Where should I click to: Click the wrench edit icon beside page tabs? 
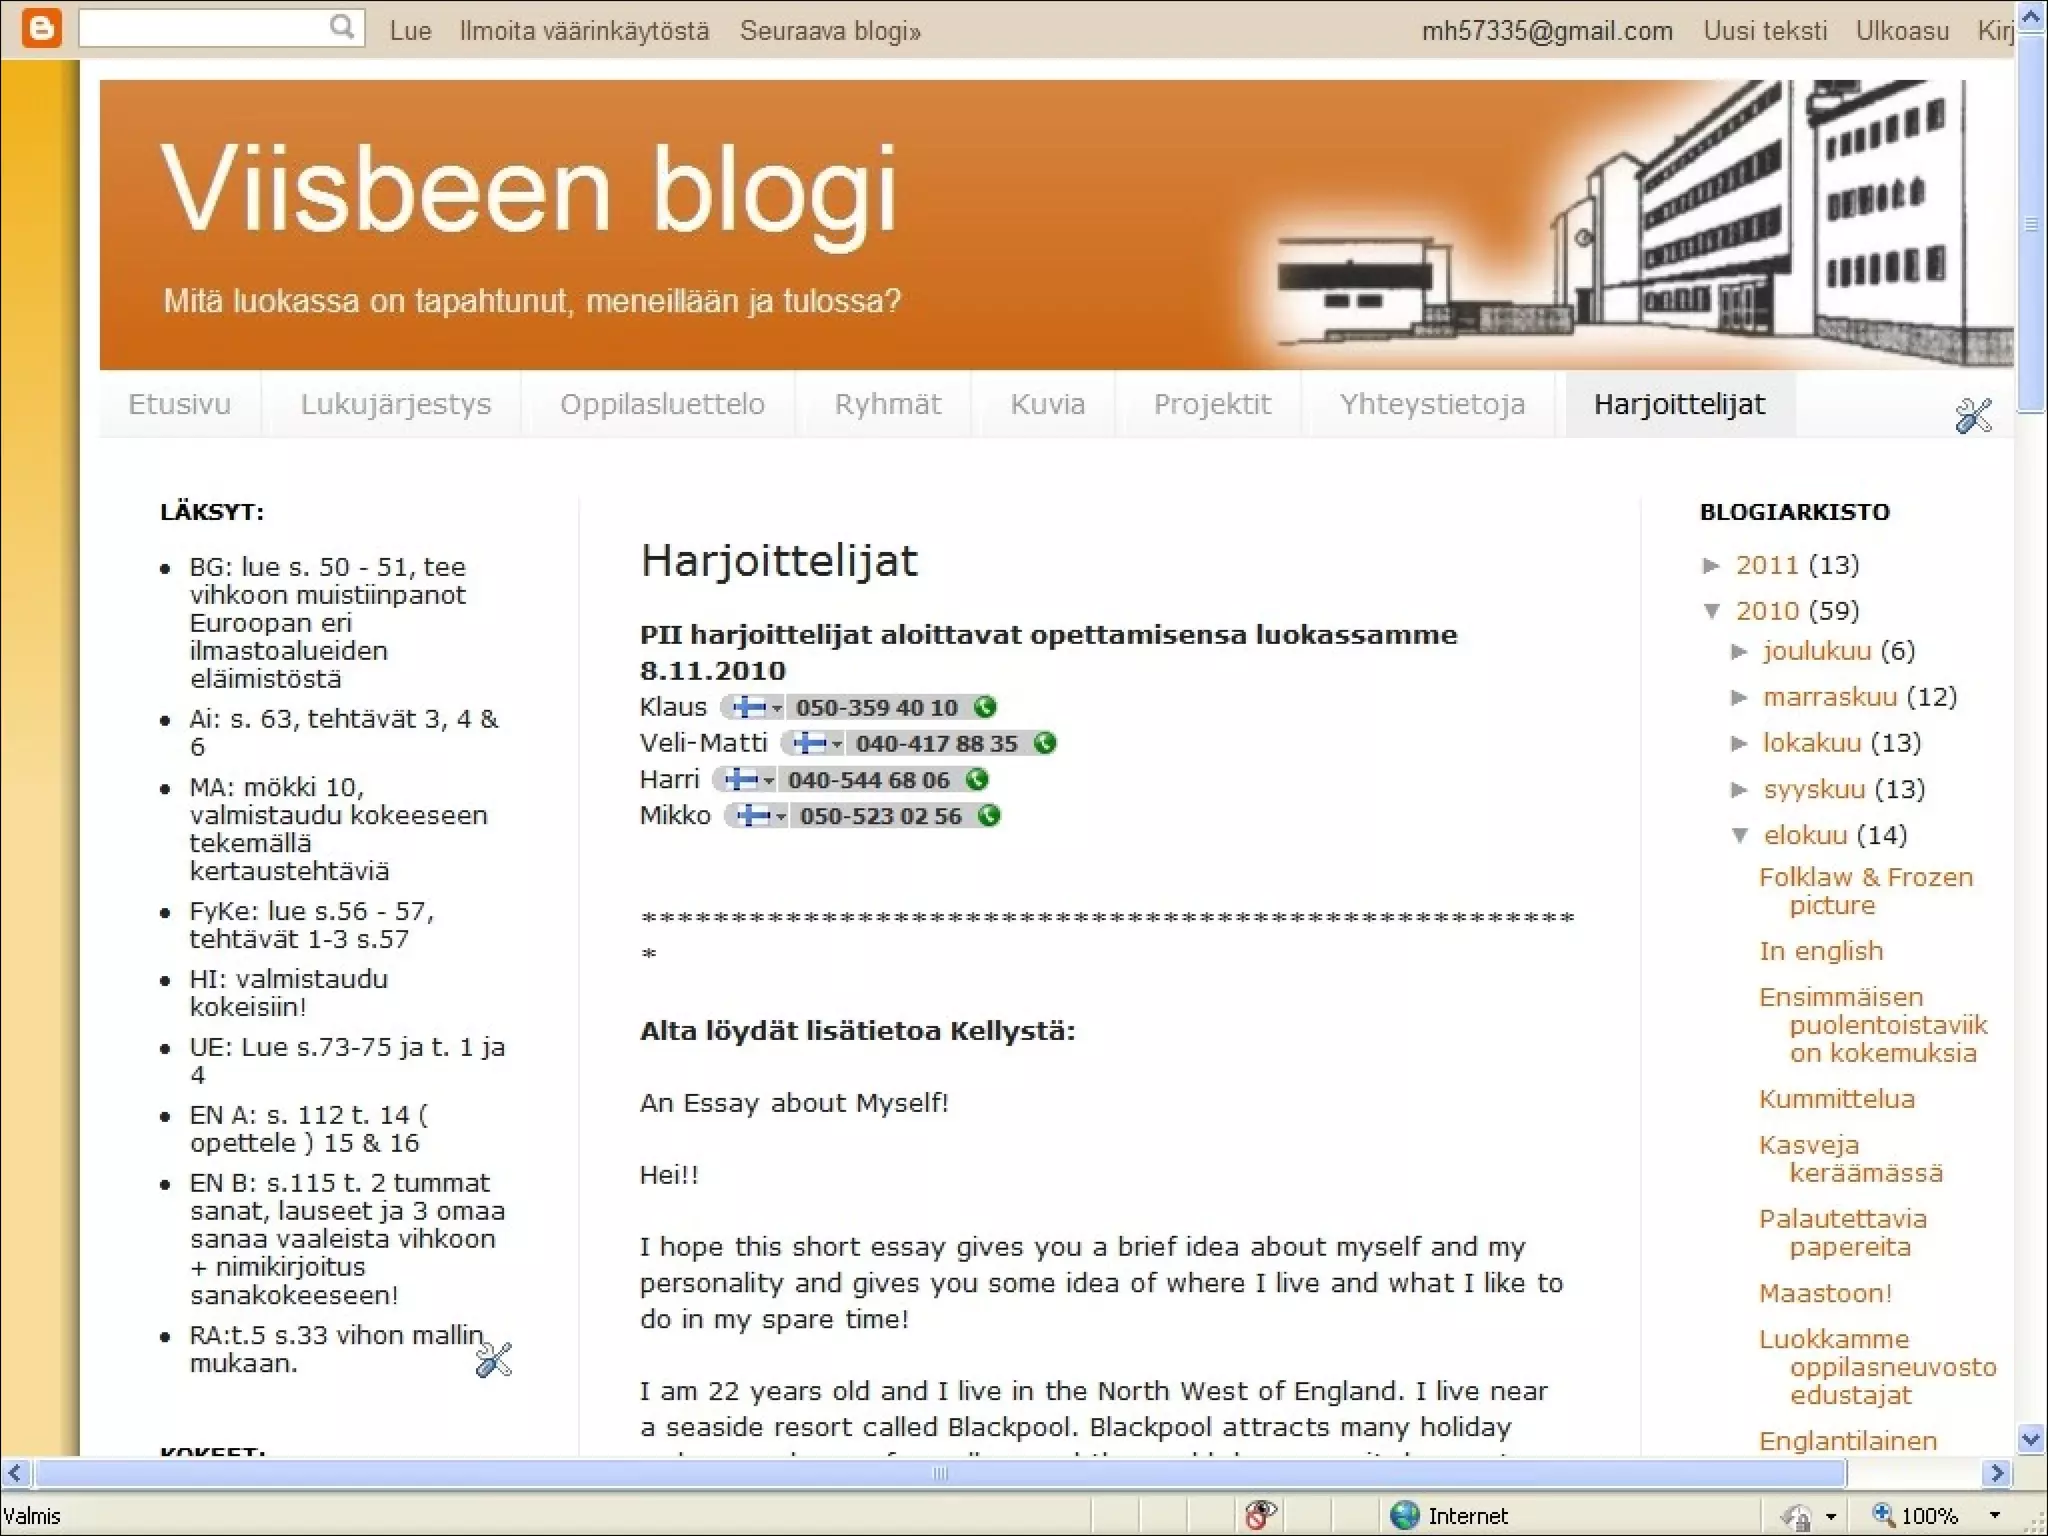(x=1973, y=415)
